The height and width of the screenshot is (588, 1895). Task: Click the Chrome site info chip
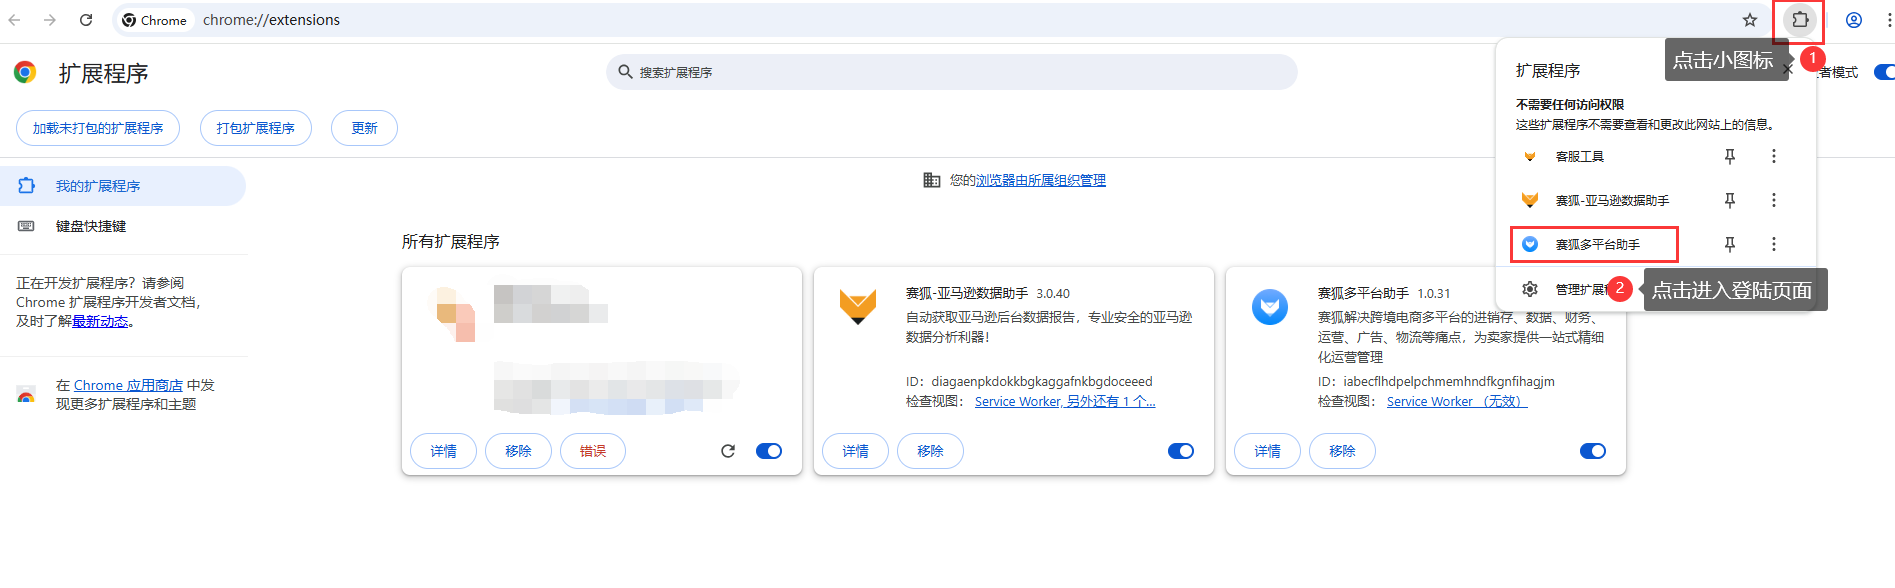tap(155, 20)
